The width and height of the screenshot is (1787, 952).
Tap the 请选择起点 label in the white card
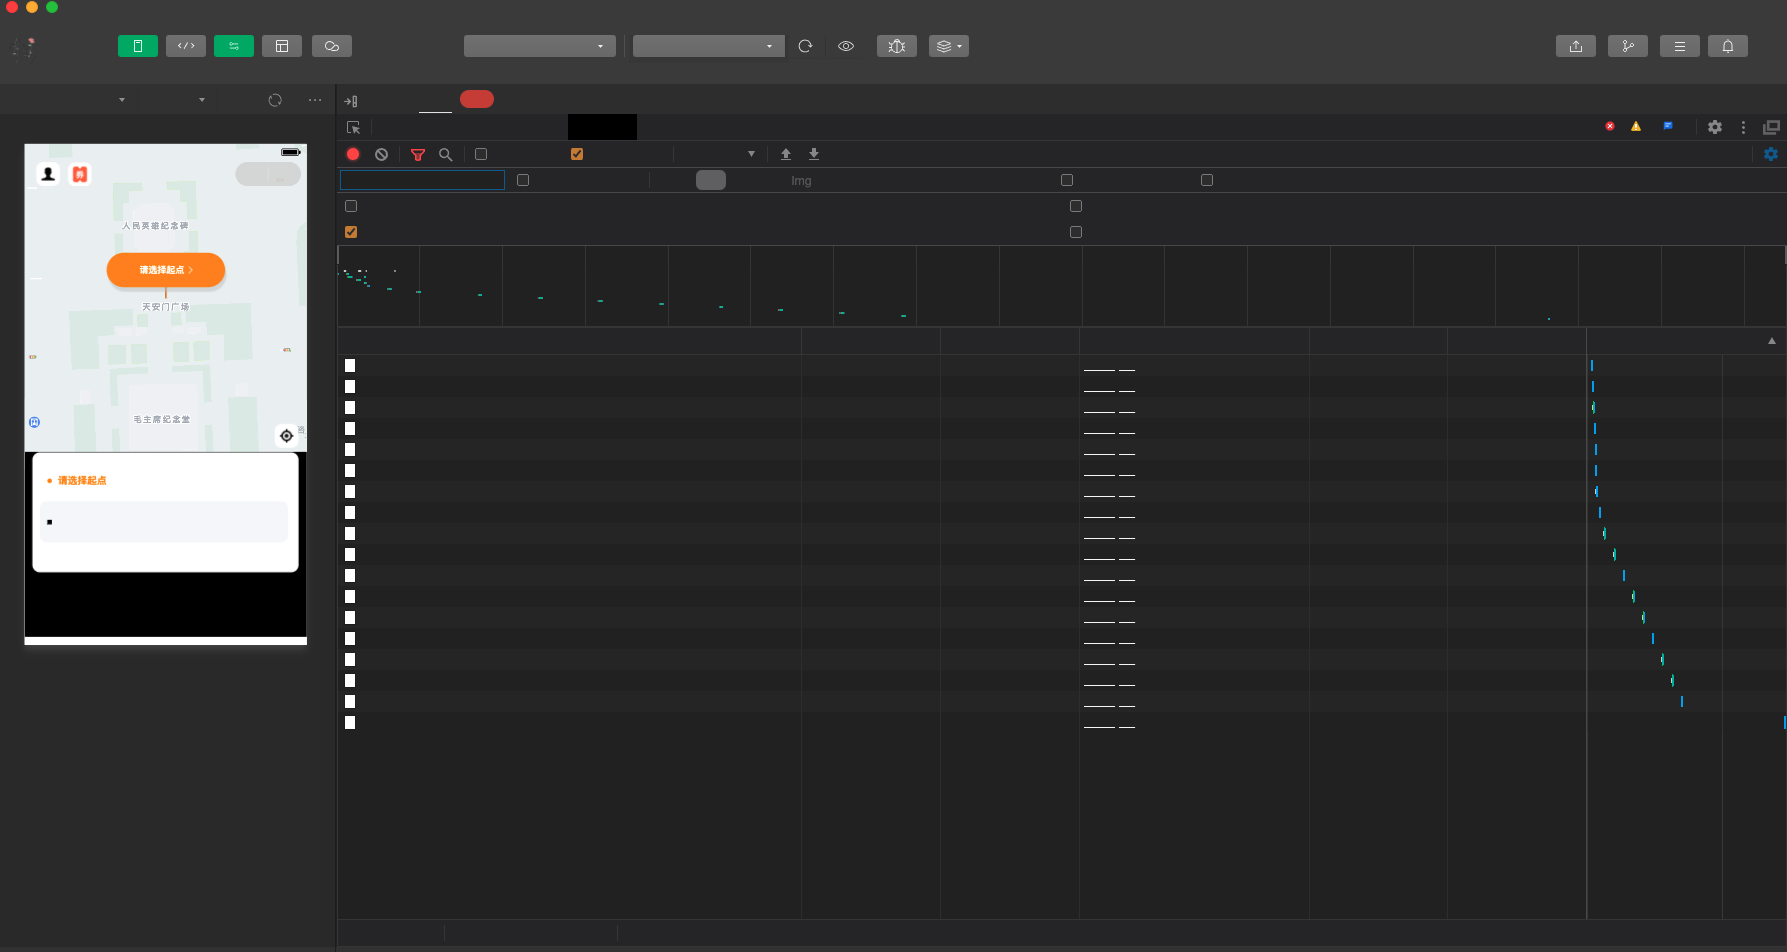click(82, 481)
